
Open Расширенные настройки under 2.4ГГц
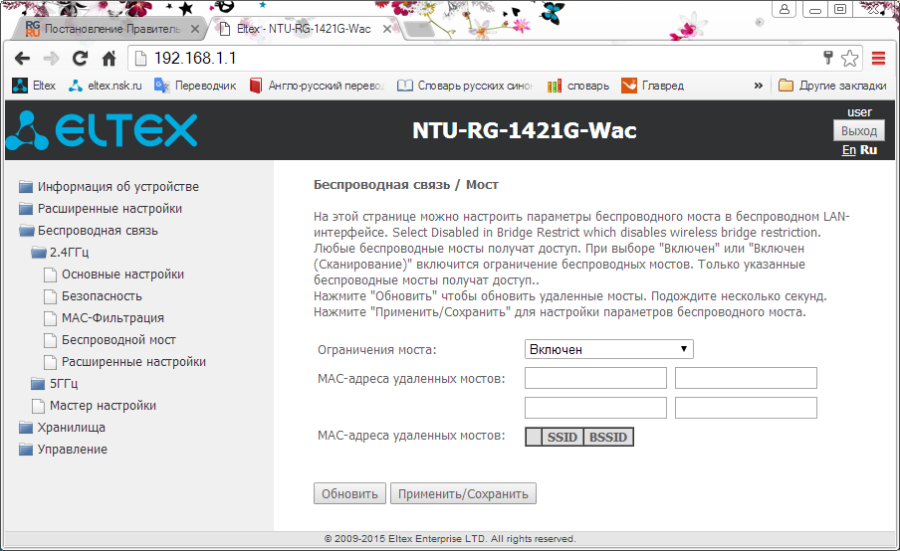125,362
